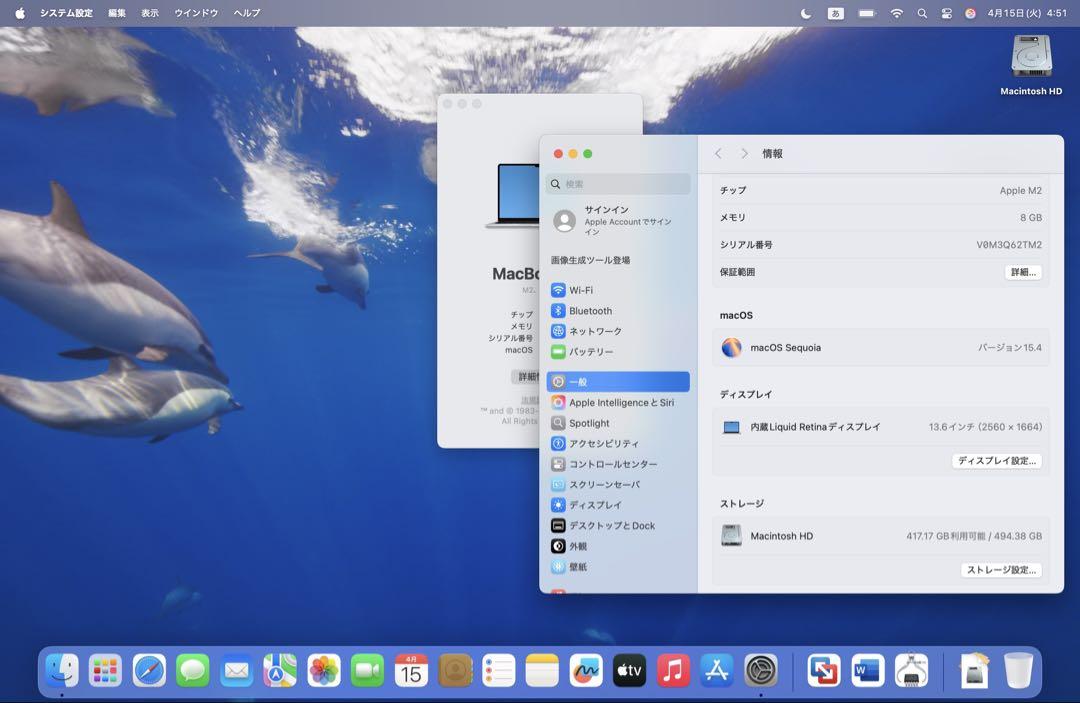The image size is (1080, 703).
Task: Click the menu bar date and time
Action: pyautogui.click(x=1027, y=13)
